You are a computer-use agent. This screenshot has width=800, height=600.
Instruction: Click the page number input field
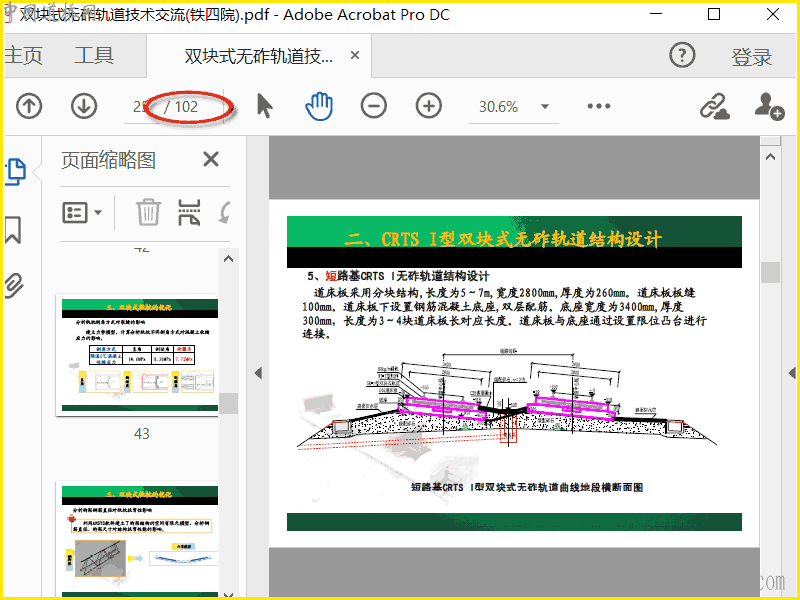tap(140, 107)
